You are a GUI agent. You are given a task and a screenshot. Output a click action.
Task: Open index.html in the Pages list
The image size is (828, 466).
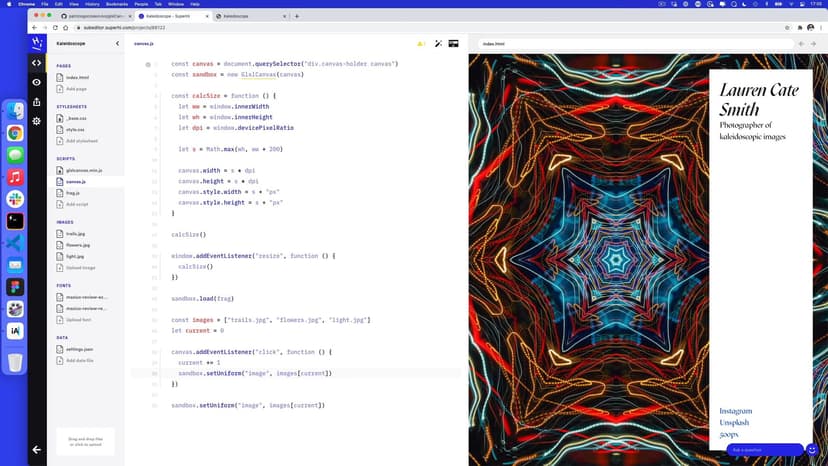coord(77,77)
